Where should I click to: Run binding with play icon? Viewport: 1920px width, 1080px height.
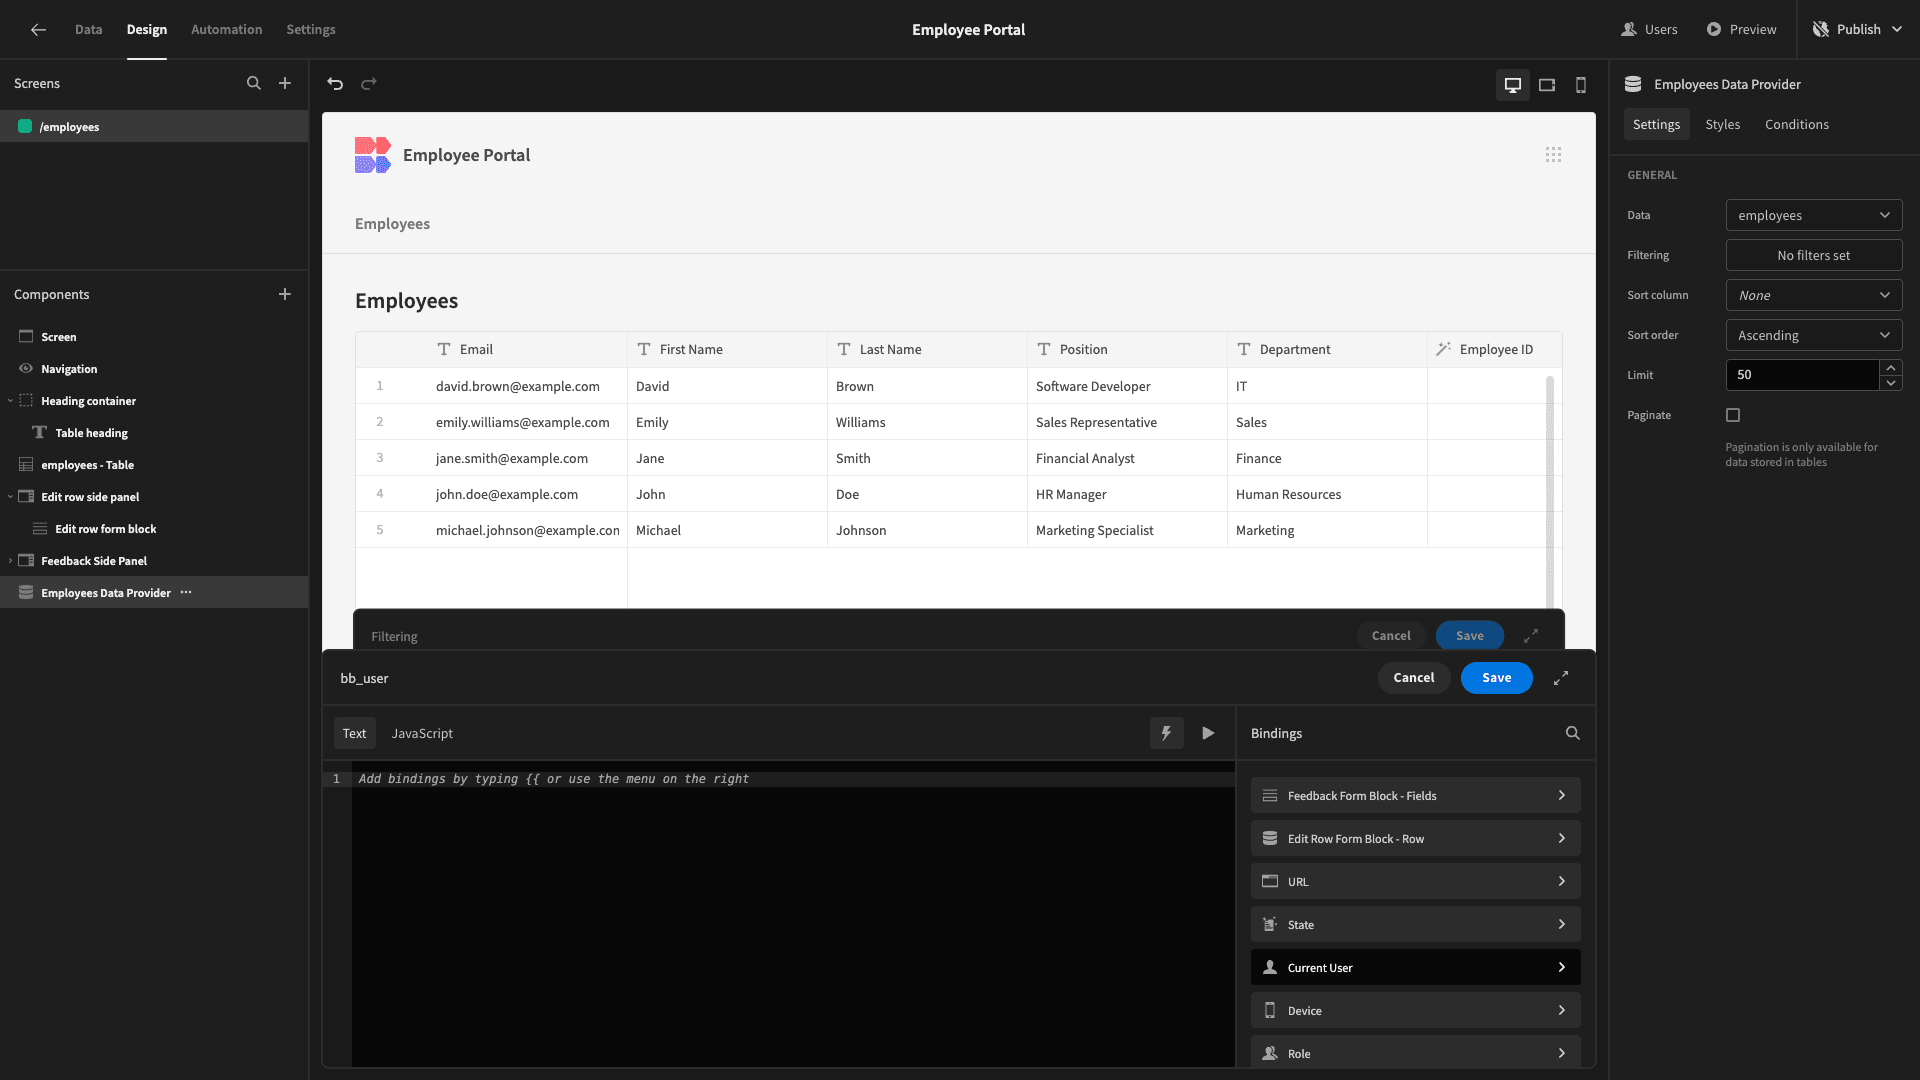1208,733
